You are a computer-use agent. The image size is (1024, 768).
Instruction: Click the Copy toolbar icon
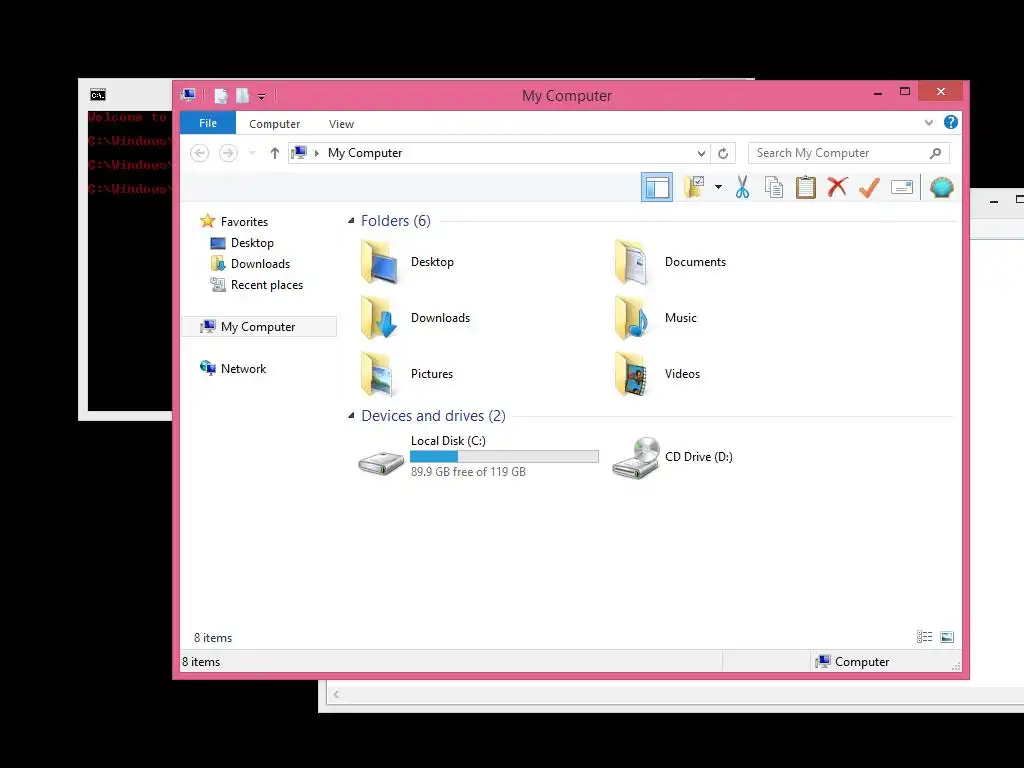[774, 187]
